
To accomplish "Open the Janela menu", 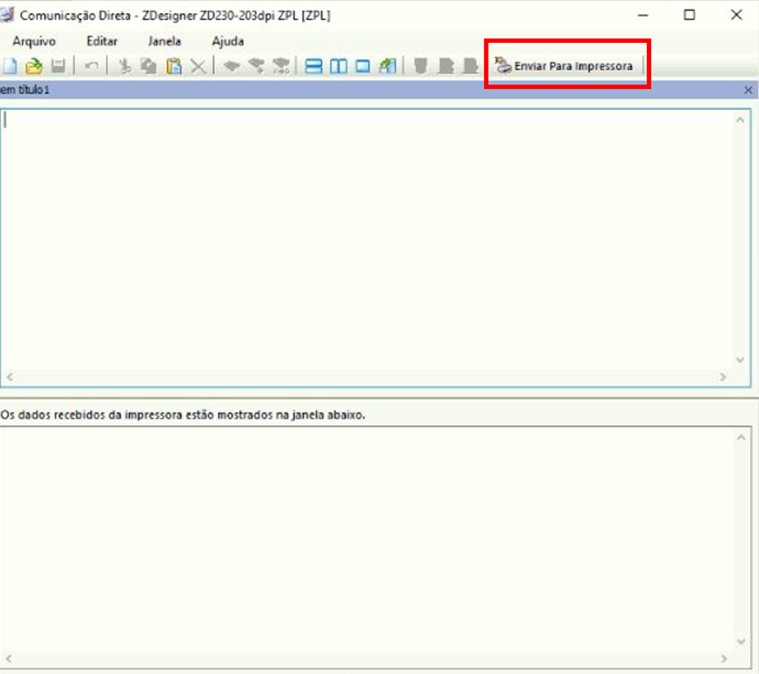I will click(x=164, y=41).
